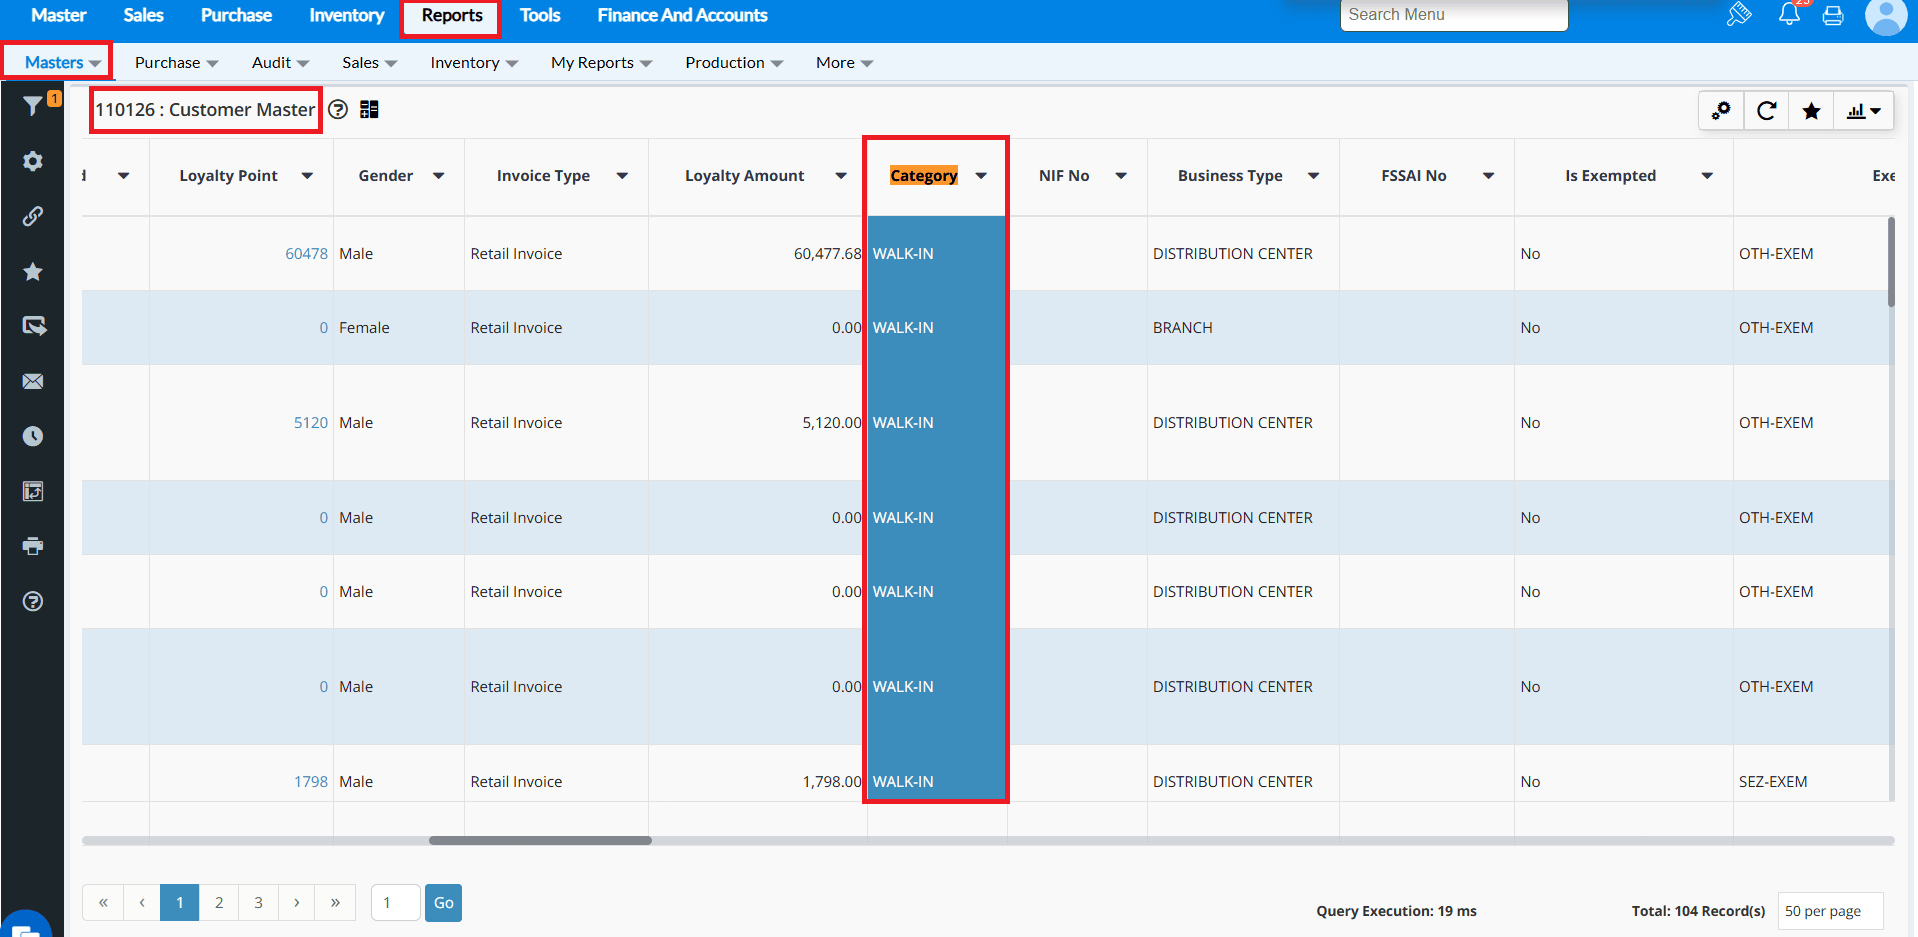Expand the Category column dropdown arrow
1918x937 pixels.
pyautogui.click(x=981, y=176)
